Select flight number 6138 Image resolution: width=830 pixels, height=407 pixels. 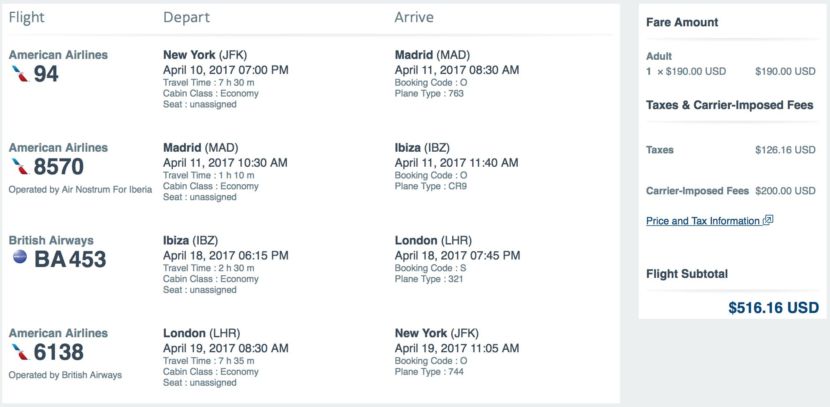pos(59,352)
